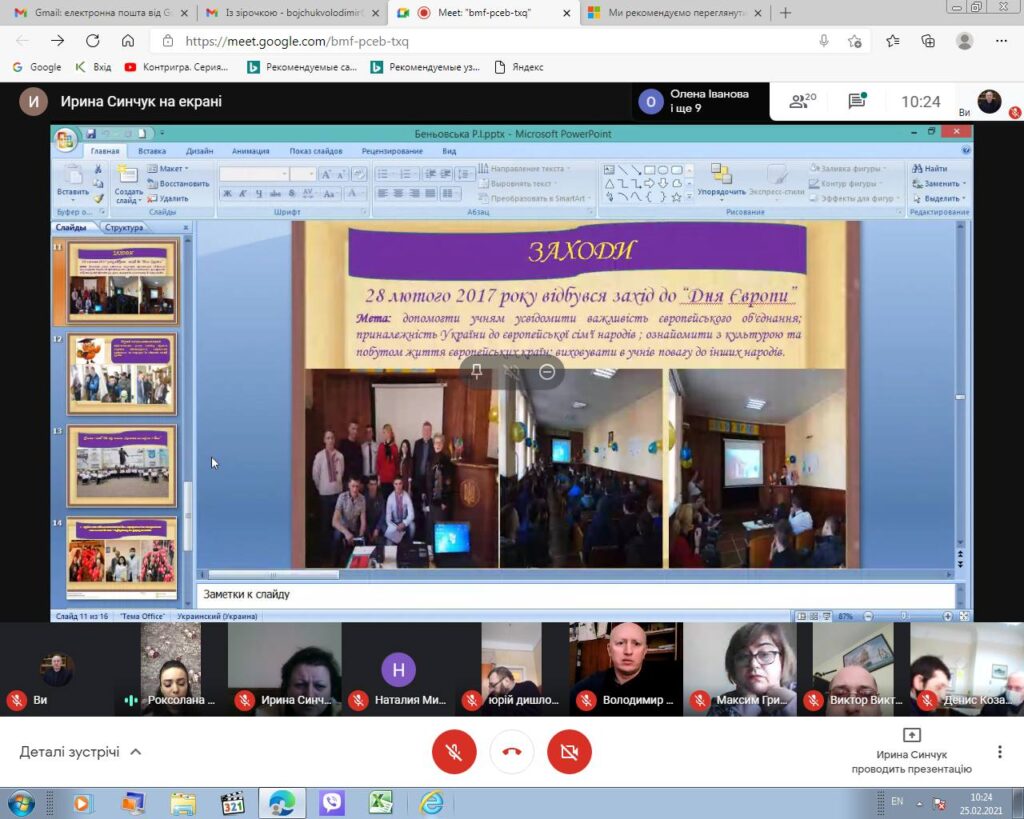Screen dimensions: 1024x819
Task: Select Роксолана participant video tile
Action: [x=171, y=669]
